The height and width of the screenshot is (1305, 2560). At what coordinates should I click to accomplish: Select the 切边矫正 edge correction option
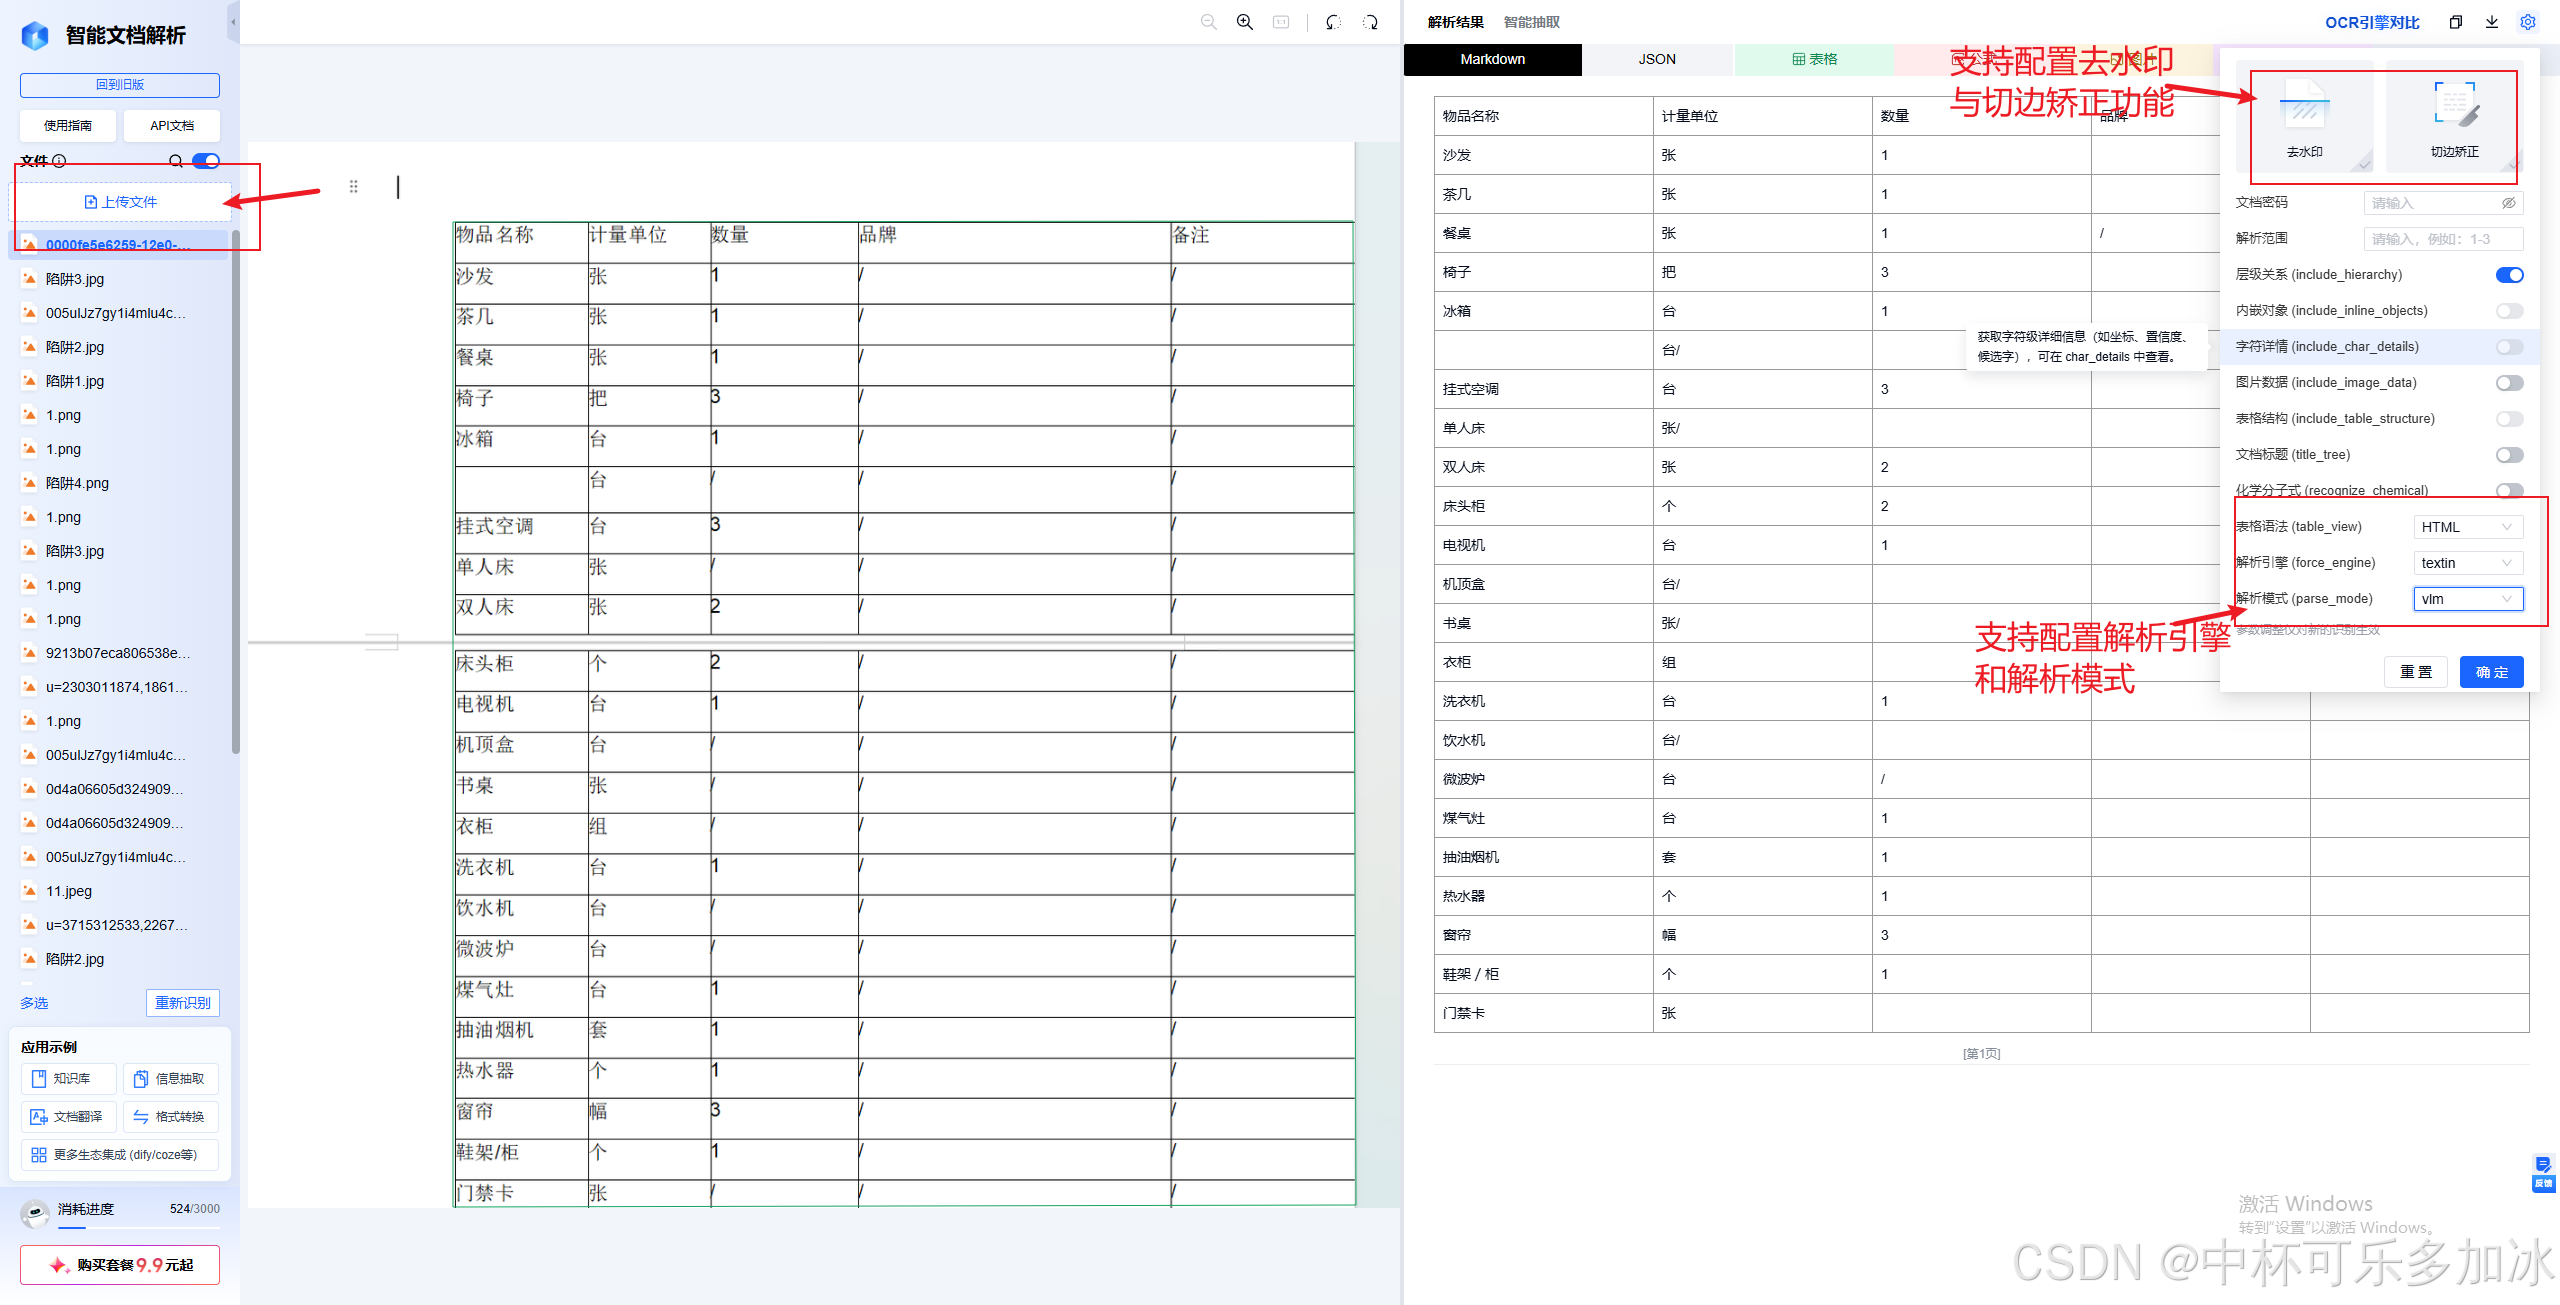tap(2454, 118)
